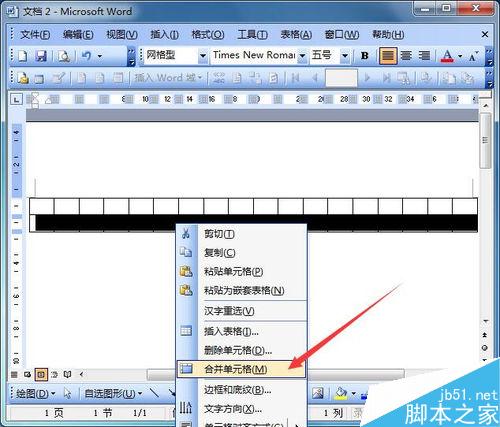Switch to Reading Layout view icon

[x=68, y=375]
